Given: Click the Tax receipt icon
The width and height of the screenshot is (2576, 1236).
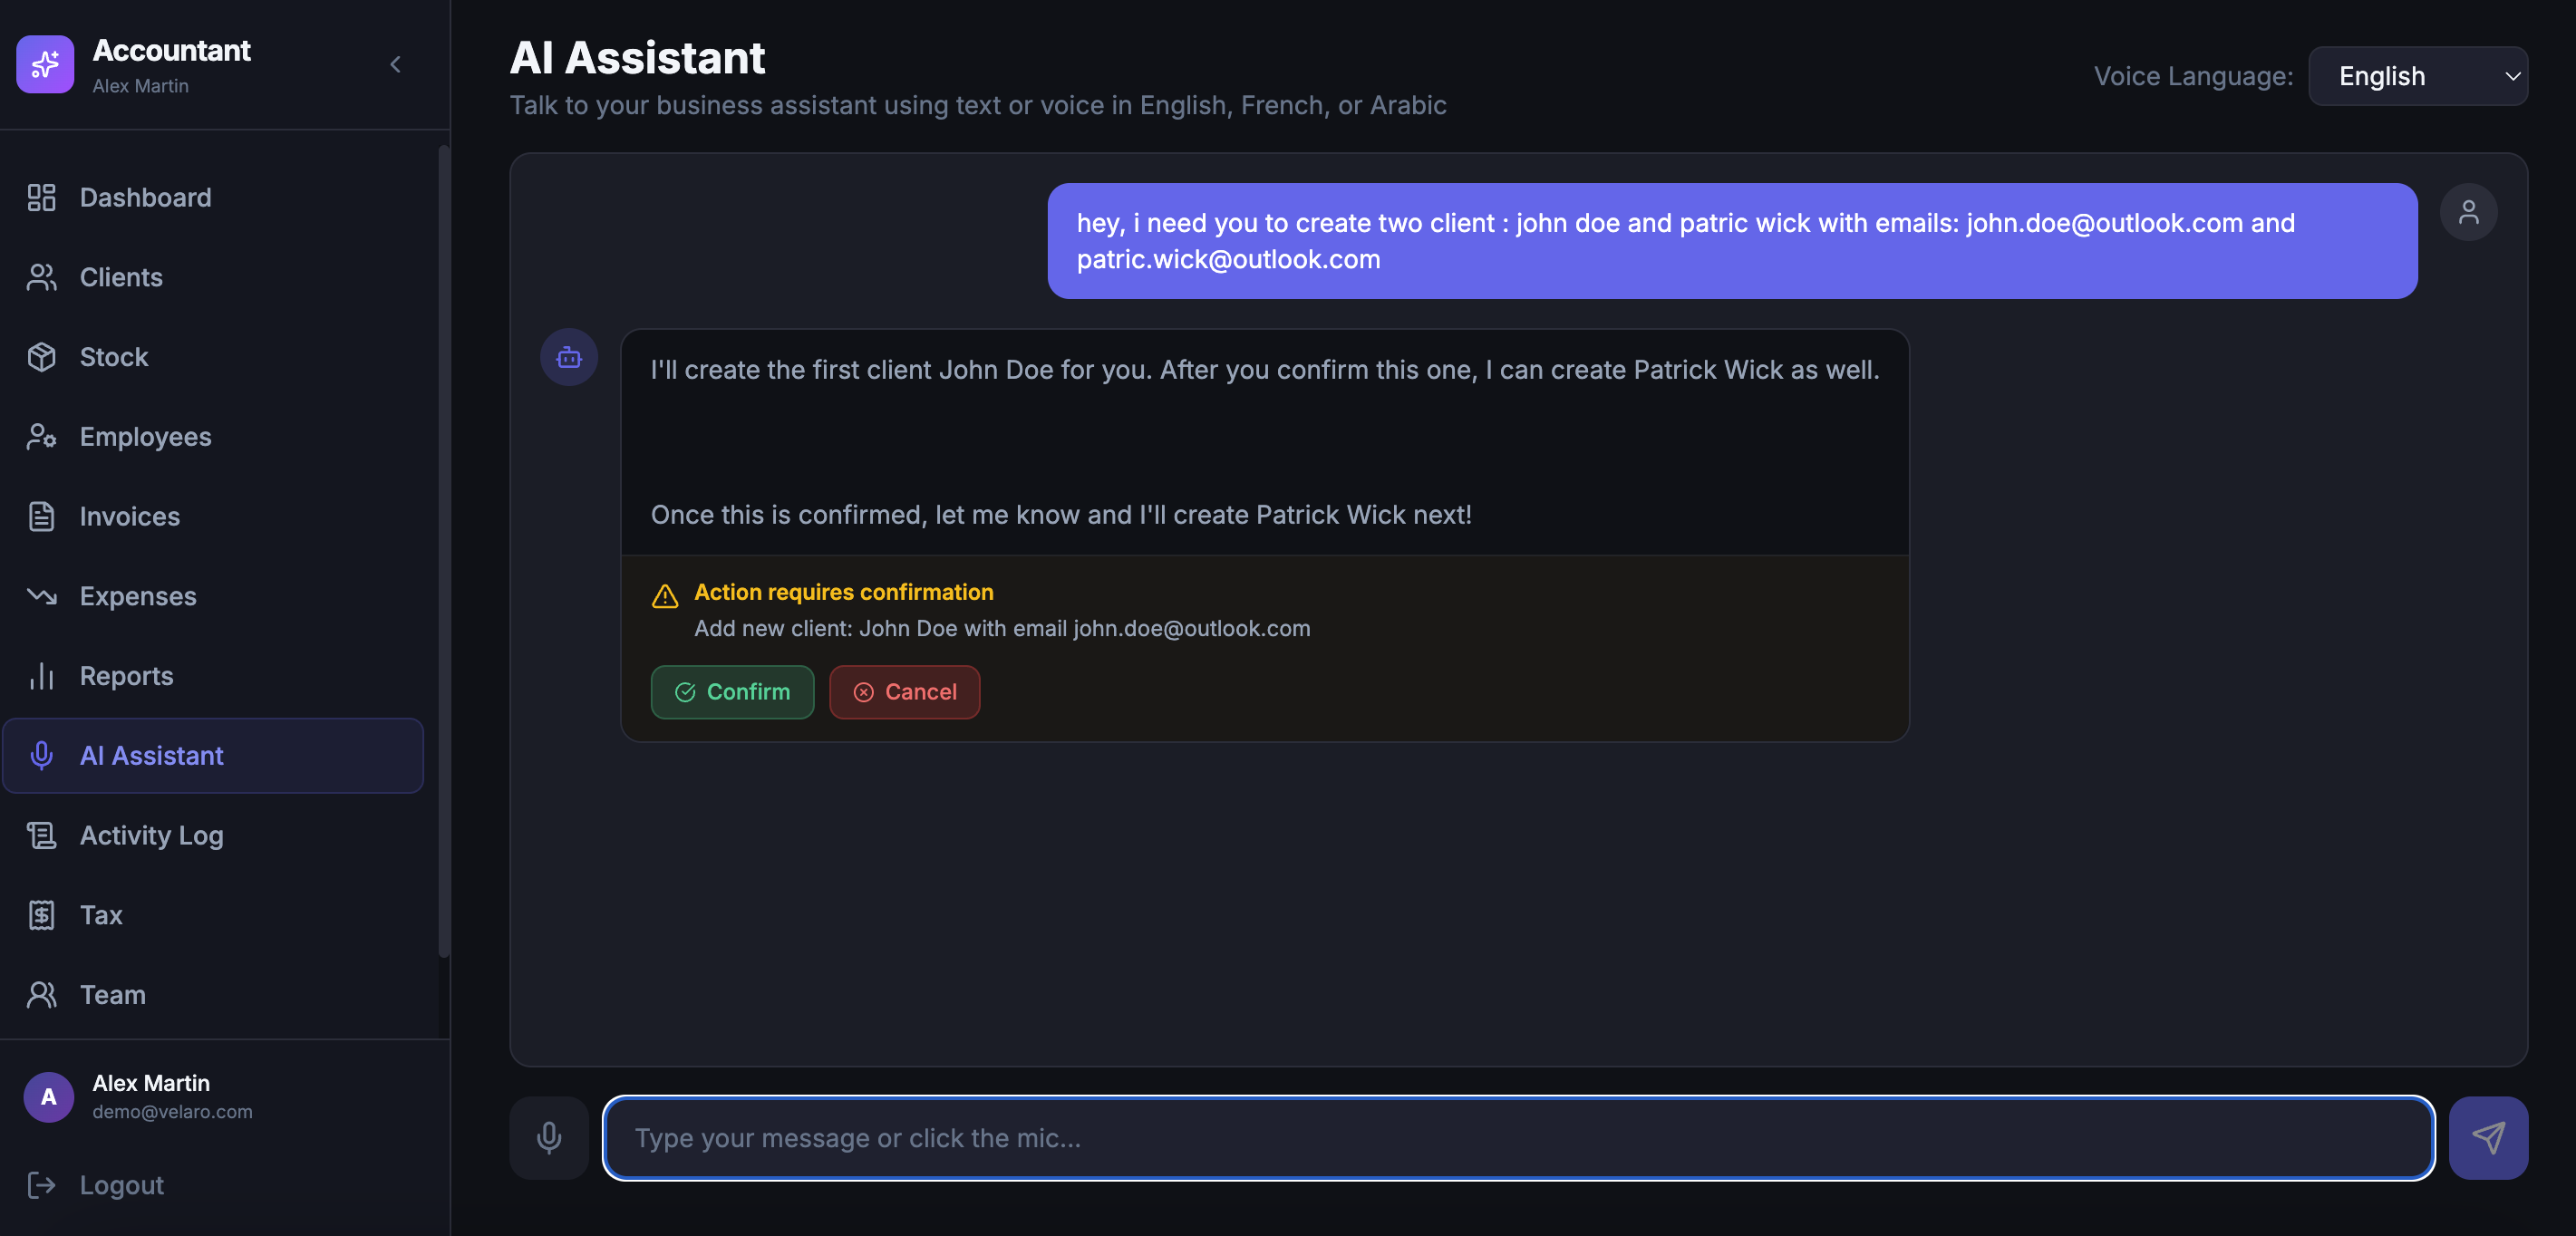Looking at the screenshot, I should tap(42, 915).
